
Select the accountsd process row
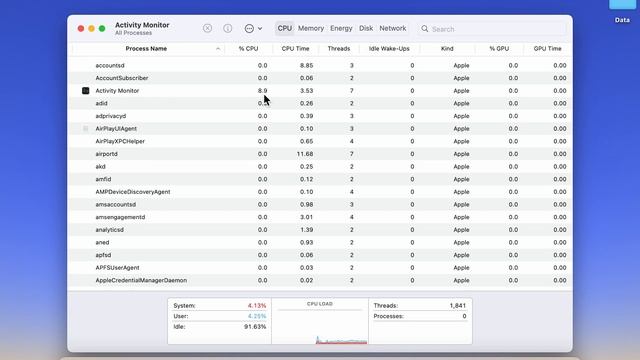(320, 65)
